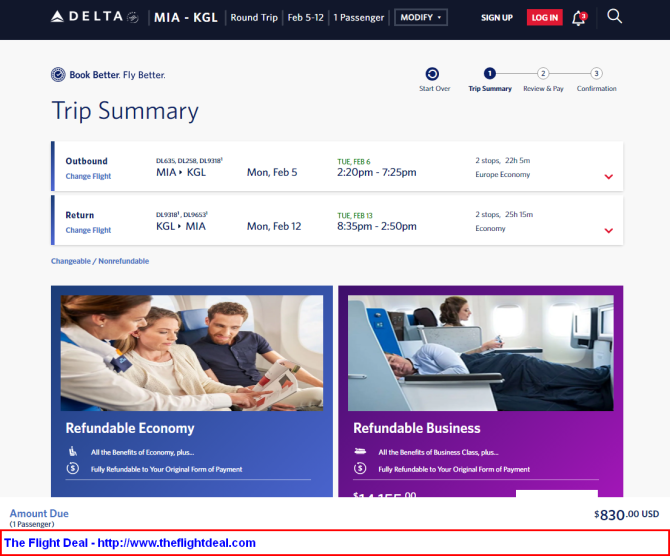This screenshot has width=670, height=556.
Task: Click the flat-bed icon under Refundable Business
Action: (360, 451)
